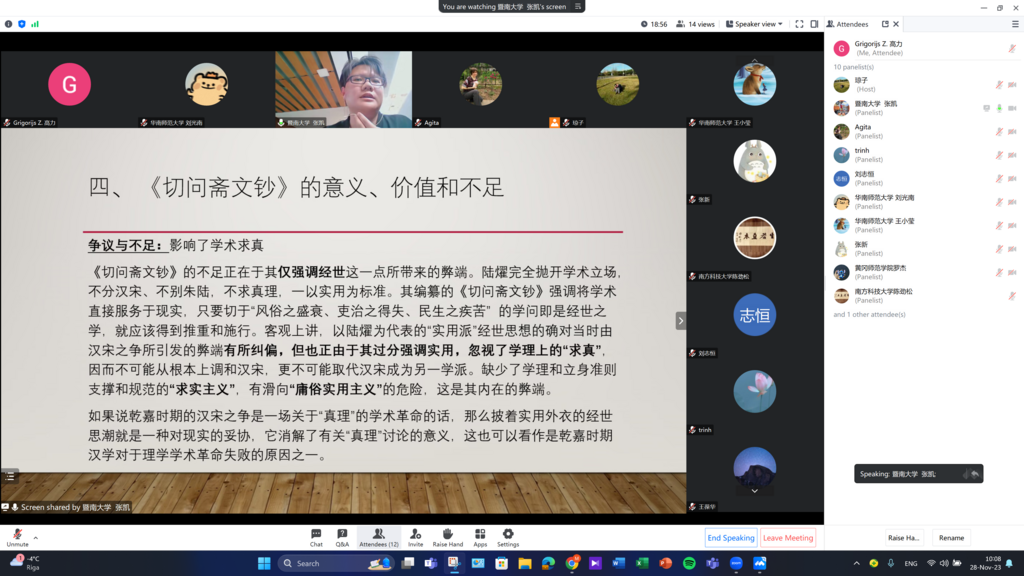Check network connection quality indicator

35,24
